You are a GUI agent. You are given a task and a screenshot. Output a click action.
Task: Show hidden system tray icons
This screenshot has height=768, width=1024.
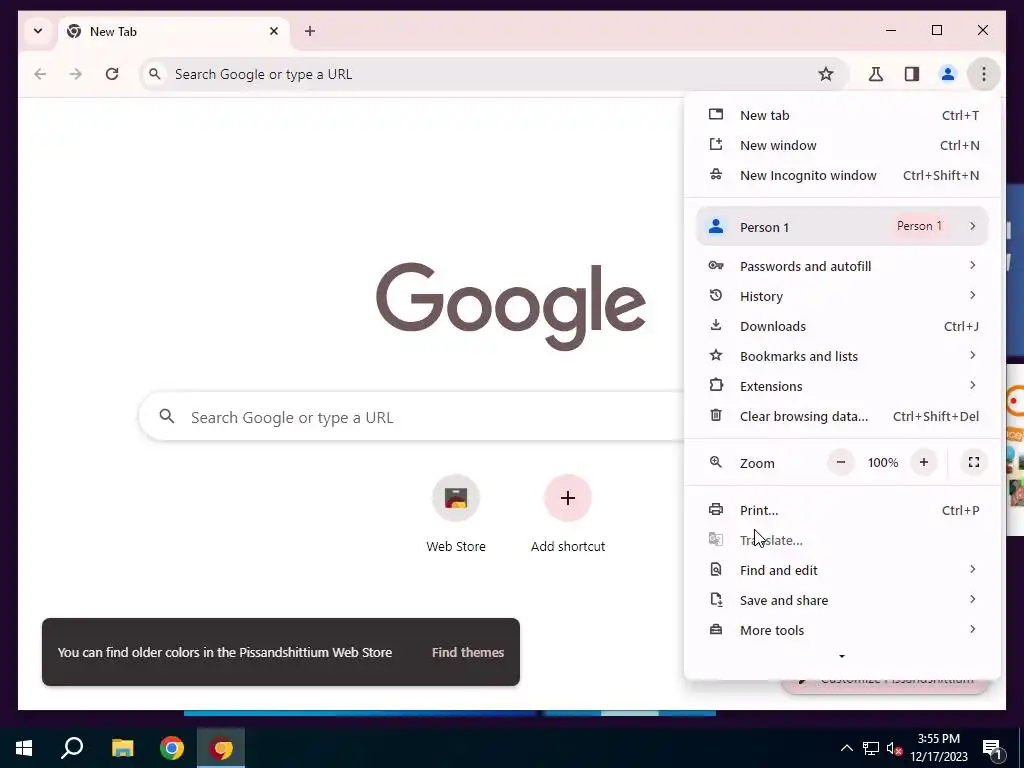[846, 748]
